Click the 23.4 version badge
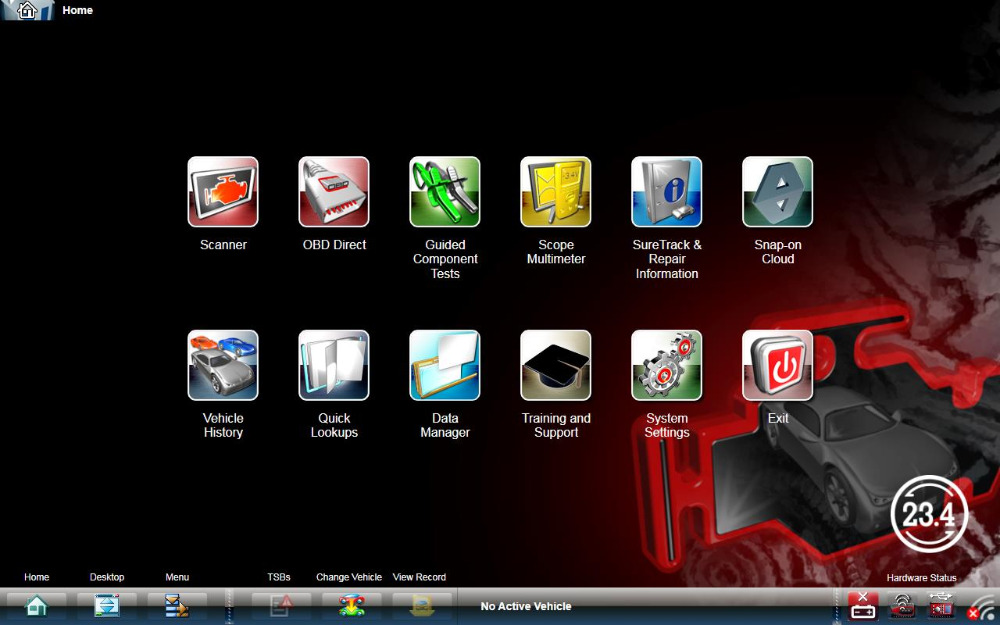Viewport: 1000px width, 625px height. [x=929, y=514]
